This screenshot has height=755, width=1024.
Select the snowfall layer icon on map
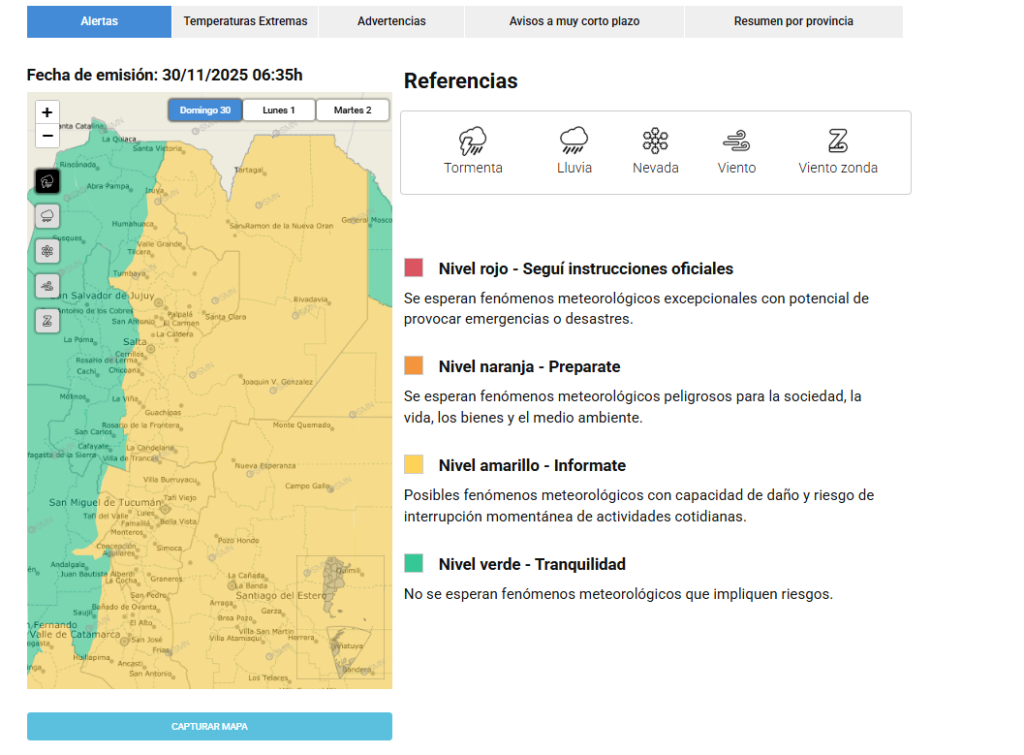[x=47, y=251]
